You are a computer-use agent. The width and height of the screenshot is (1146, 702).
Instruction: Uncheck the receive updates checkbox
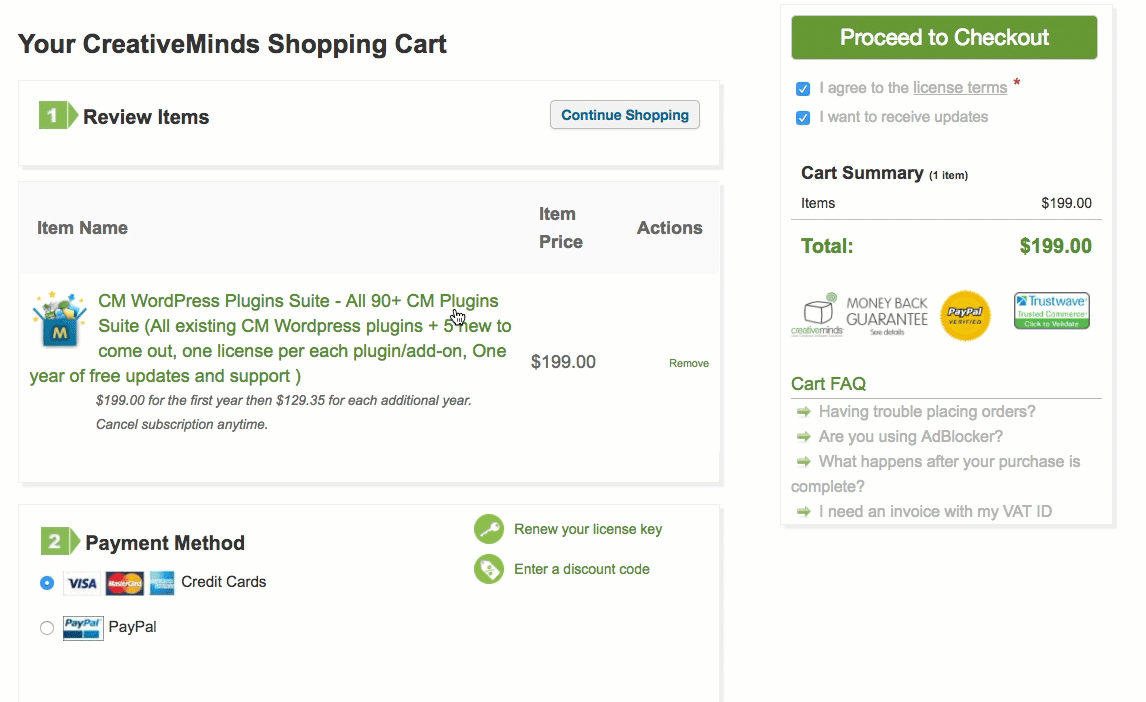point(803,118)
